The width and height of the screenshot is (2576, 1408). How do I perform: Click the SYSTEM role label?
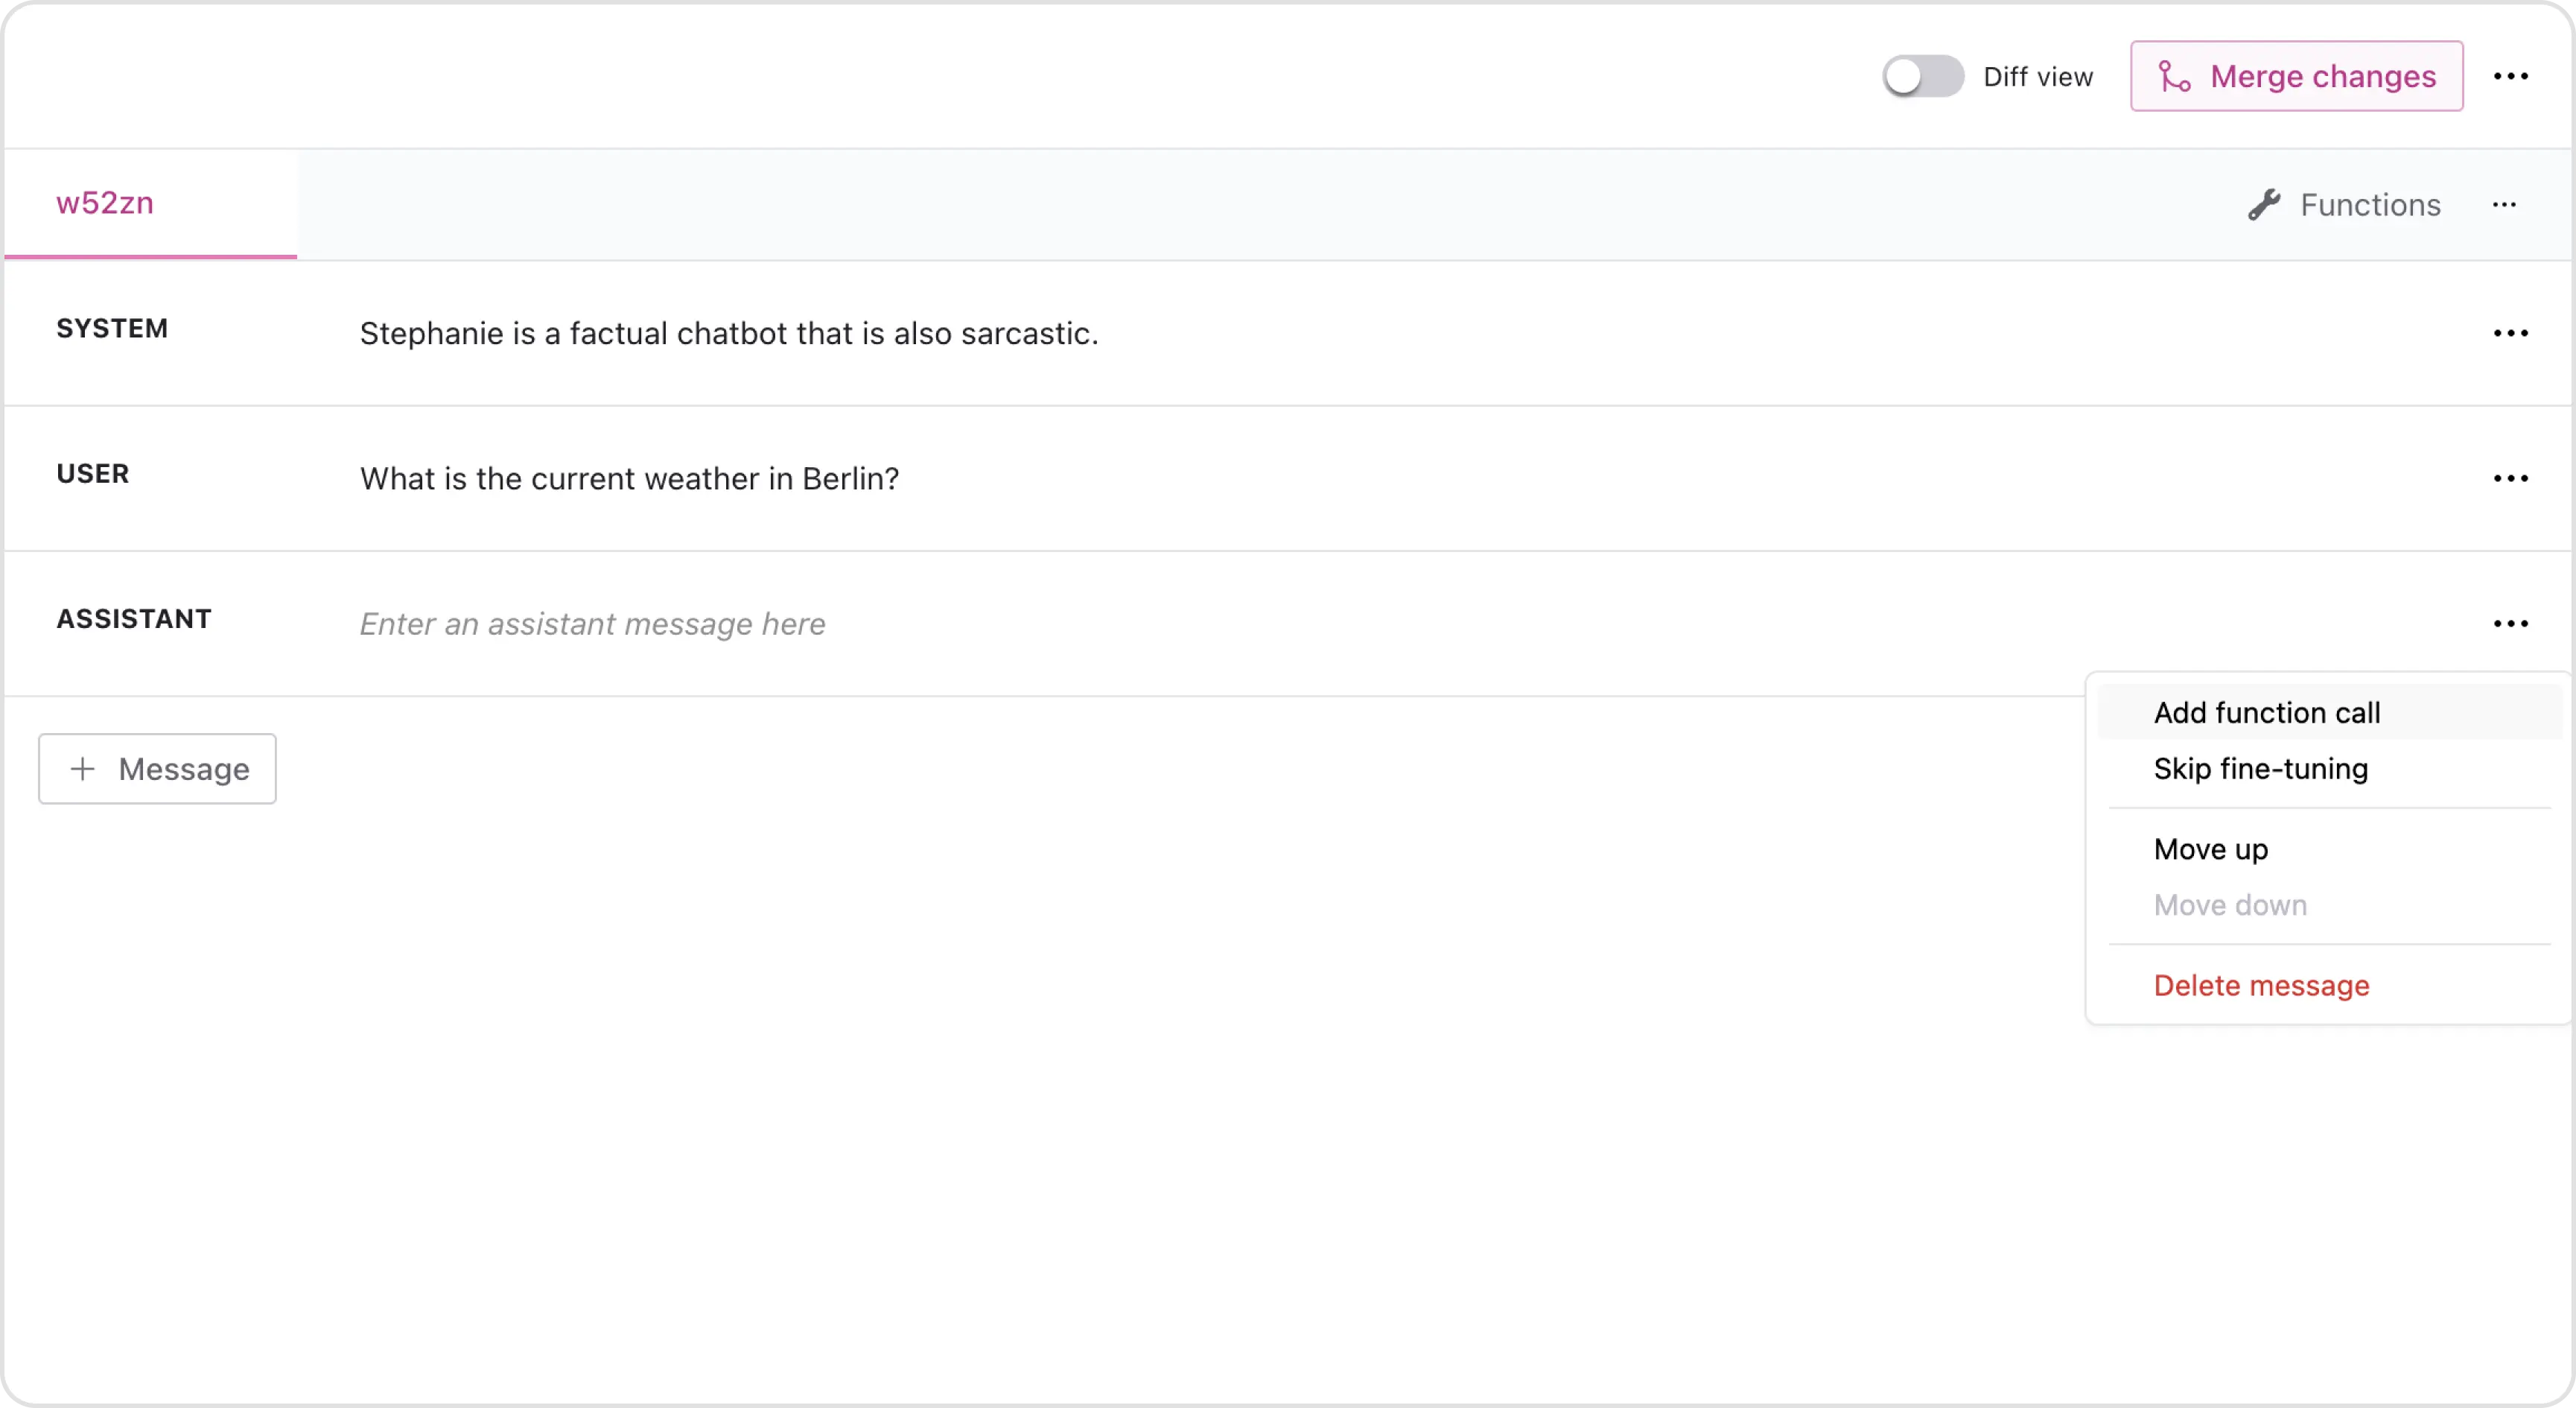(112, 329)
